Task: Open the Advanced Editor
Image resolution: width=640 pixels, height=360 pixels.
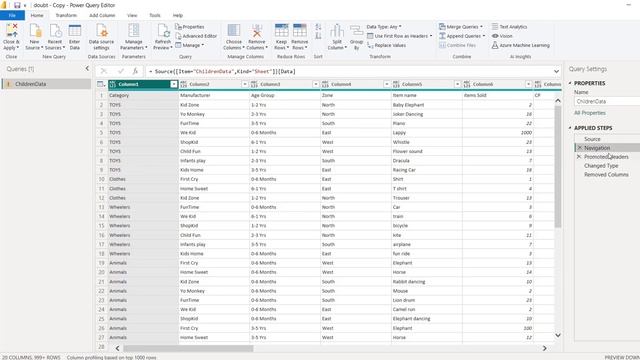Action: (196, 36)
